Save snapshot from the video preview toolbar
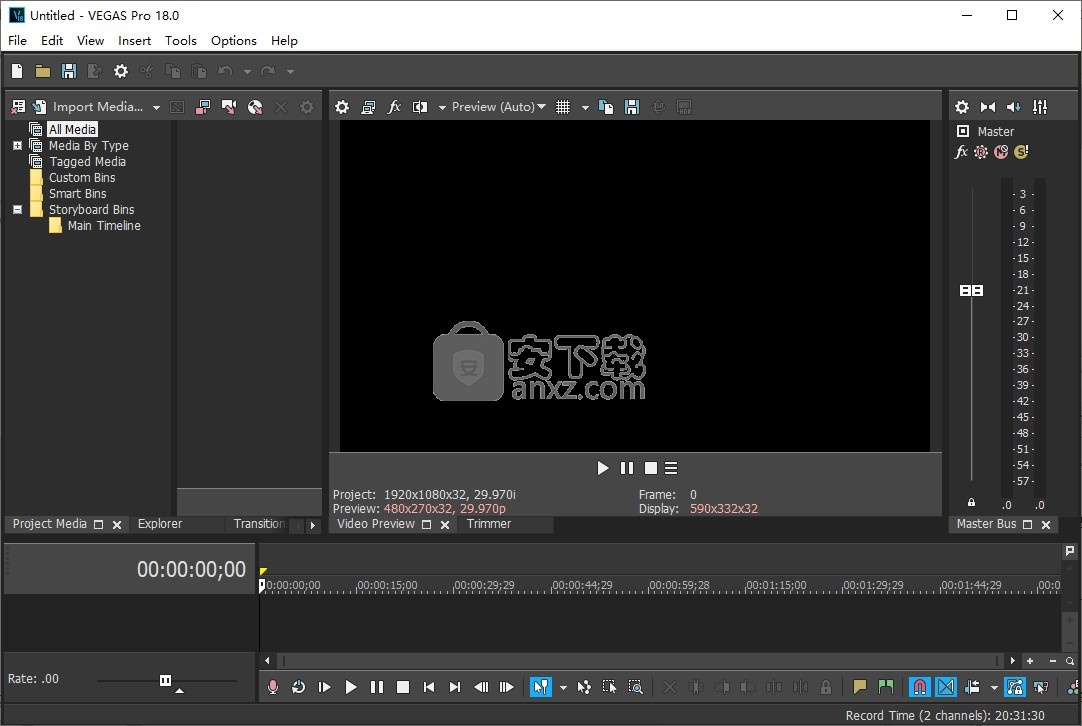The height and width of the screenshot is (726, 1082). (632, 107)
